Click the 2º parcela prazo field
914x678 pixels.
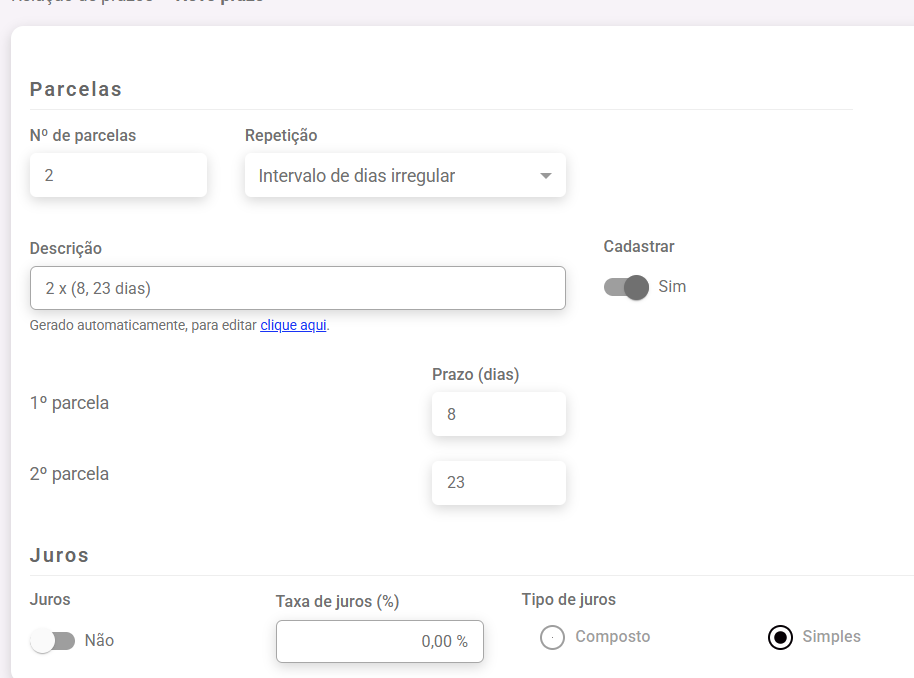pos(498,482)
